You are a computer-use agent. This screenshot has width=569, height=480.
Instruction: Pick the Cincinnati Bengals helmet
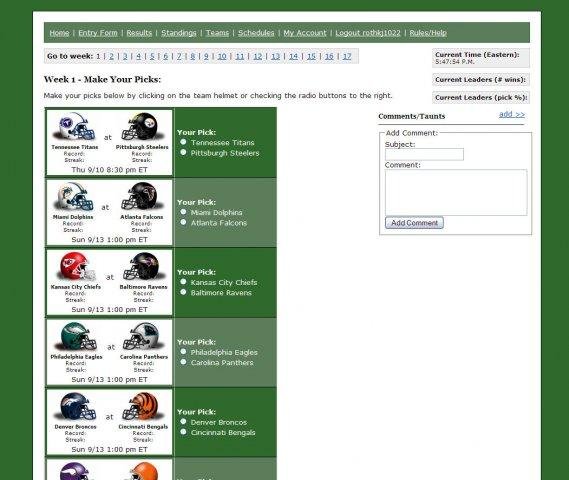(143, 406)
